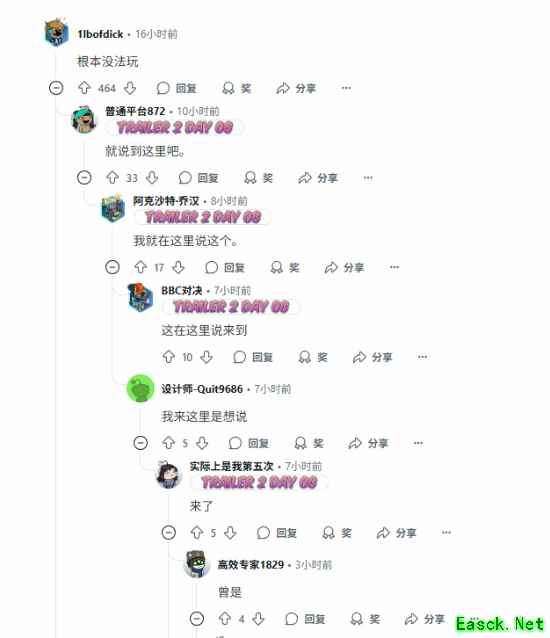Downvote the 设计师-Quit9686 comment
Screen dimensions: 550x638
coord(202,443)
